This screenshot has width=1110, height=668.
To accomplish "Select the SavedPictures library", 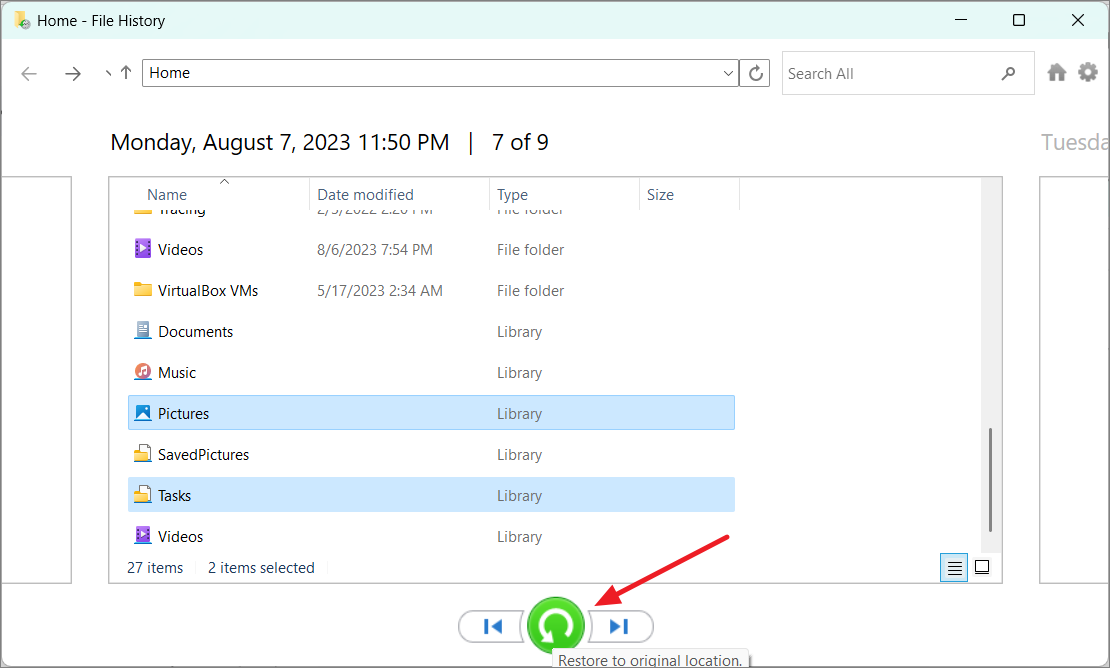I will 431,455.
